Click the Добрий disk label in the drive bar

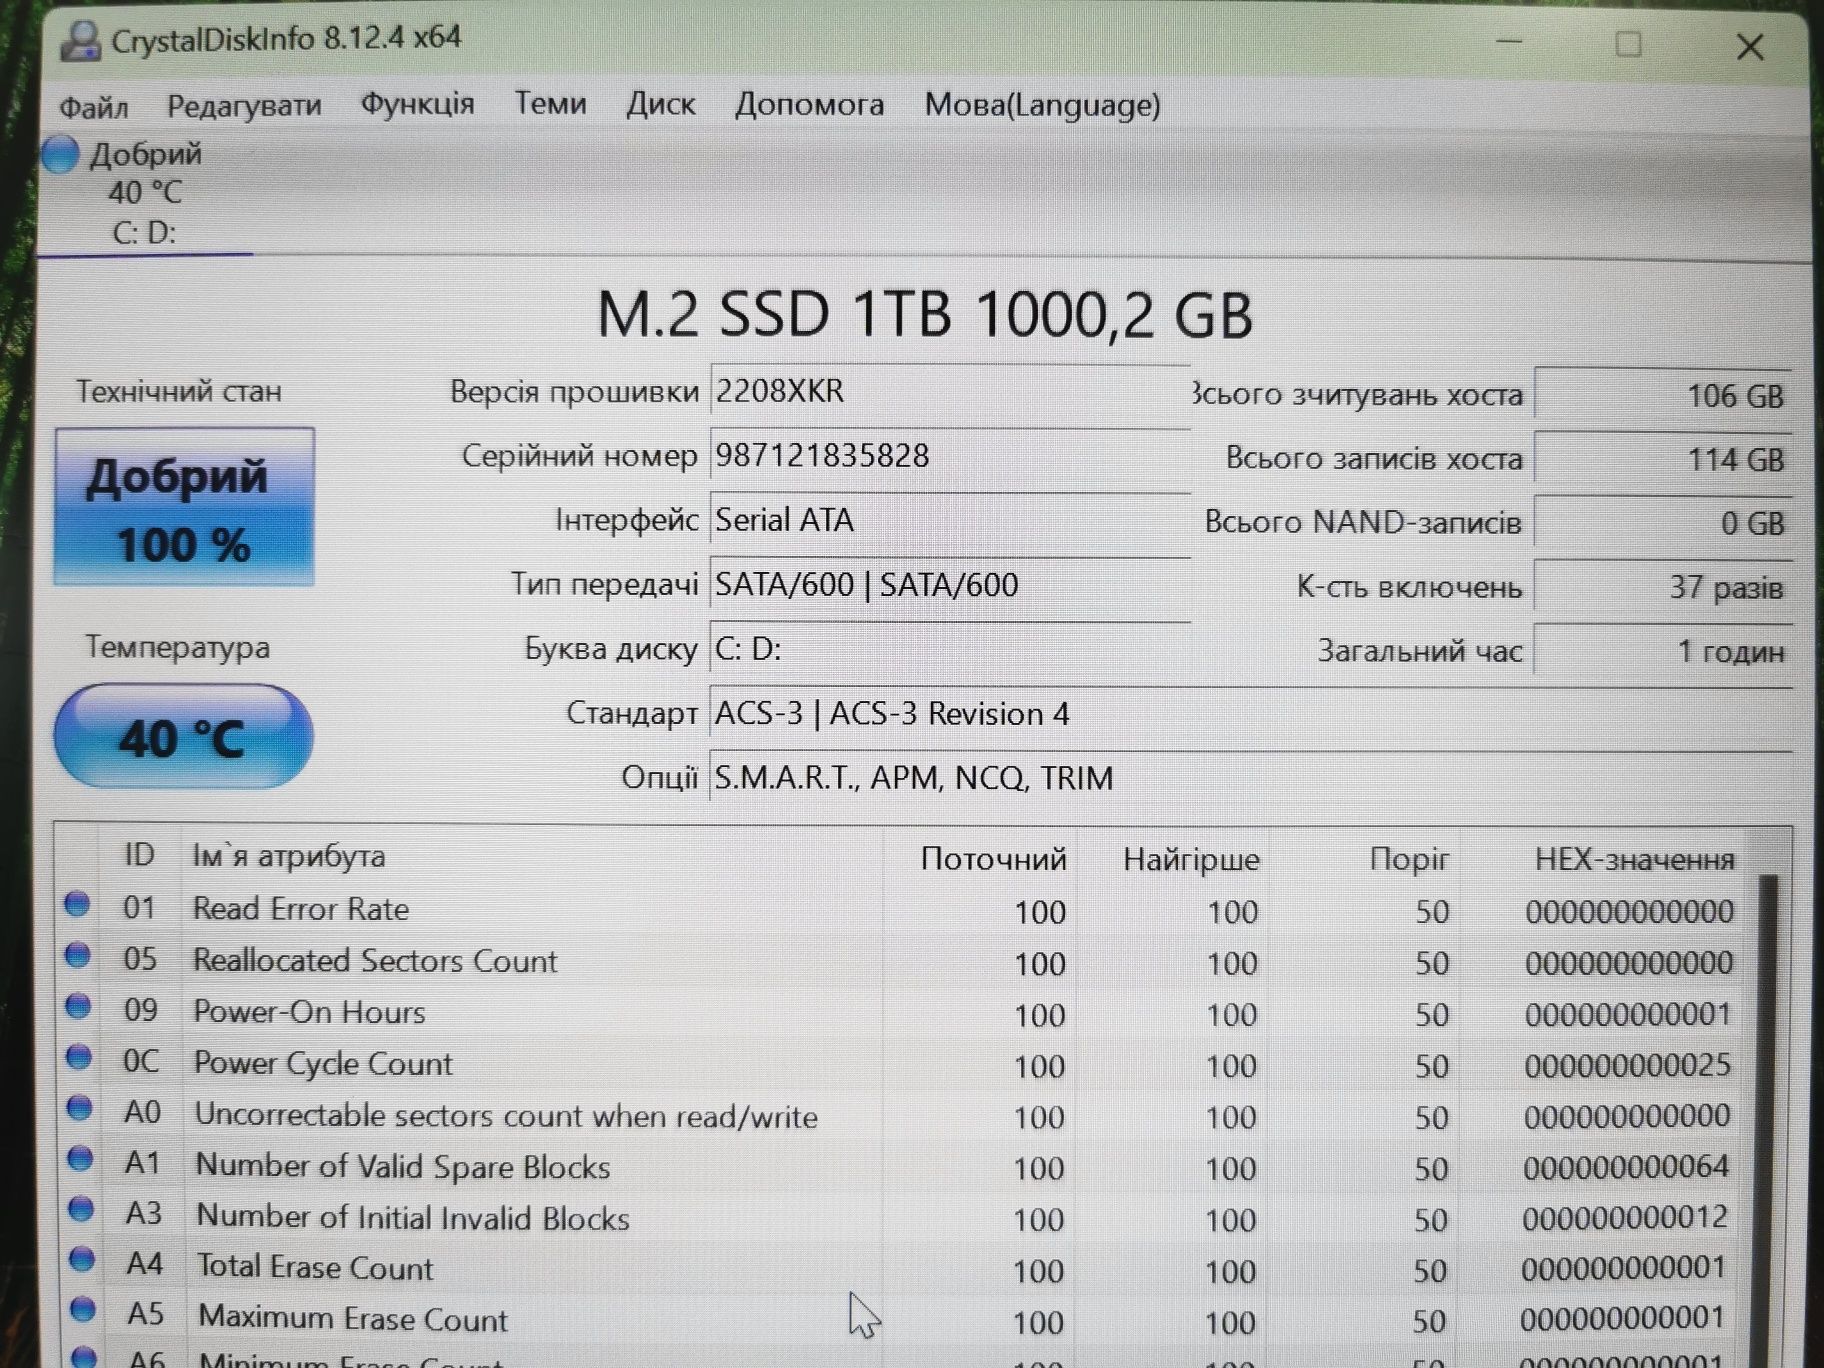click(x=146, y=154)
